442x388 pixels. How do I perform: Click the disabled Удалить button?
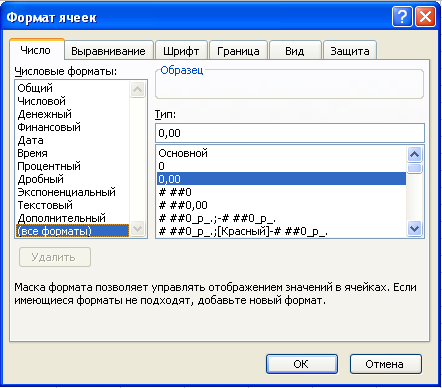[x=55, y=257]
